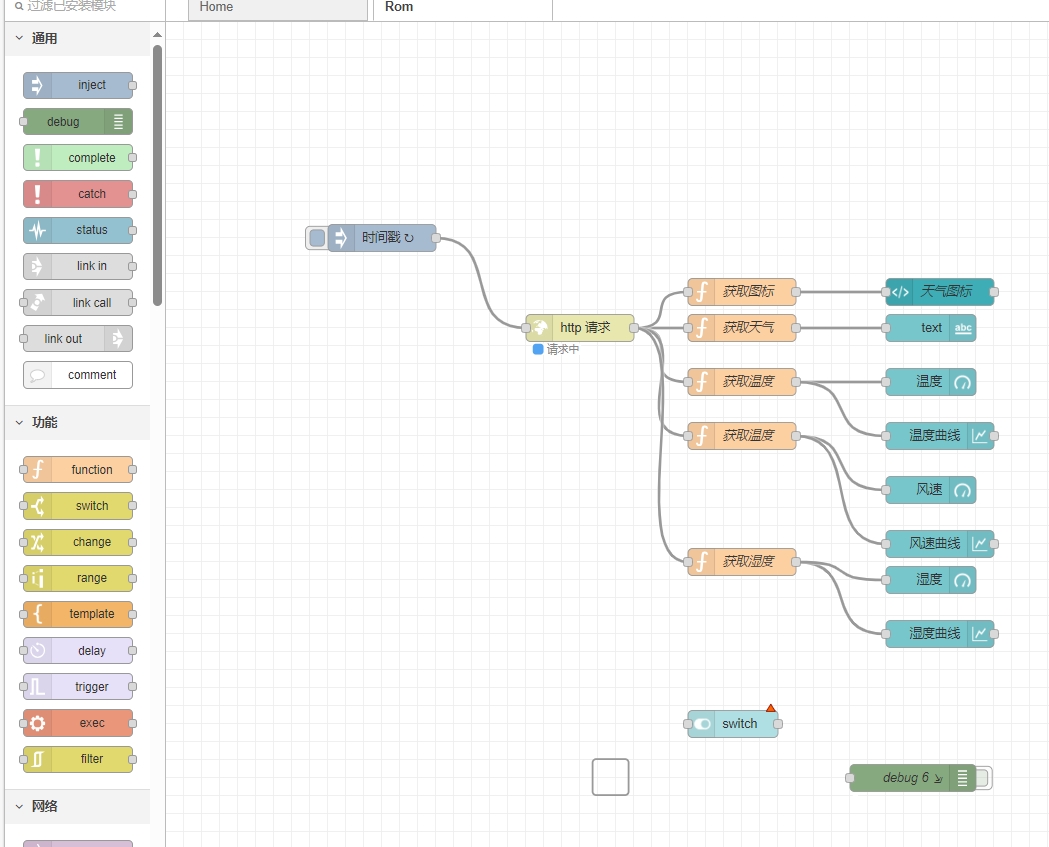Viewport: 1049px width, 847px height.
Task: Collapse the 功能 palette category
Action: pos(19,422)
